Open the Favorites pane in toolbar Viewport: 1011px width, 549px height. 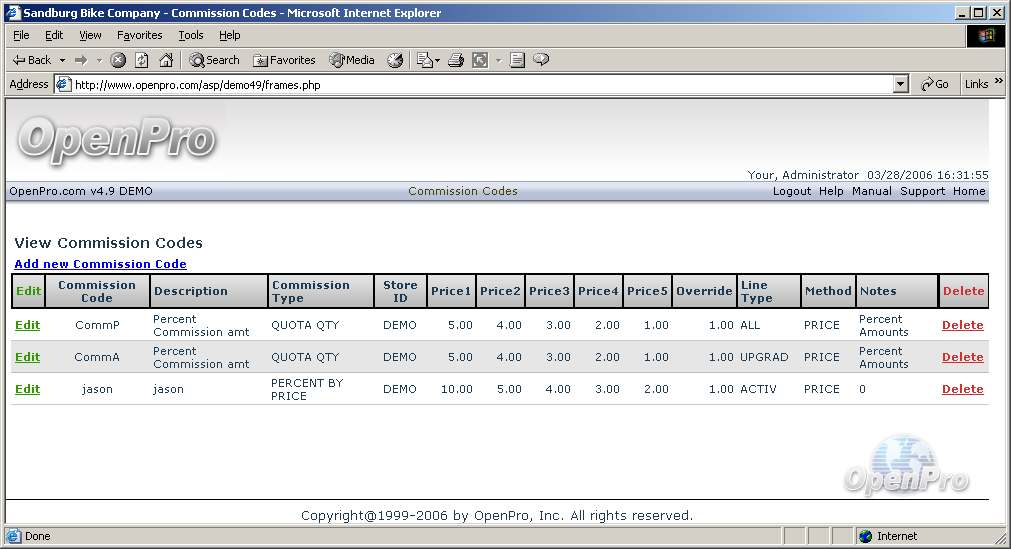(x=284, y=60)
